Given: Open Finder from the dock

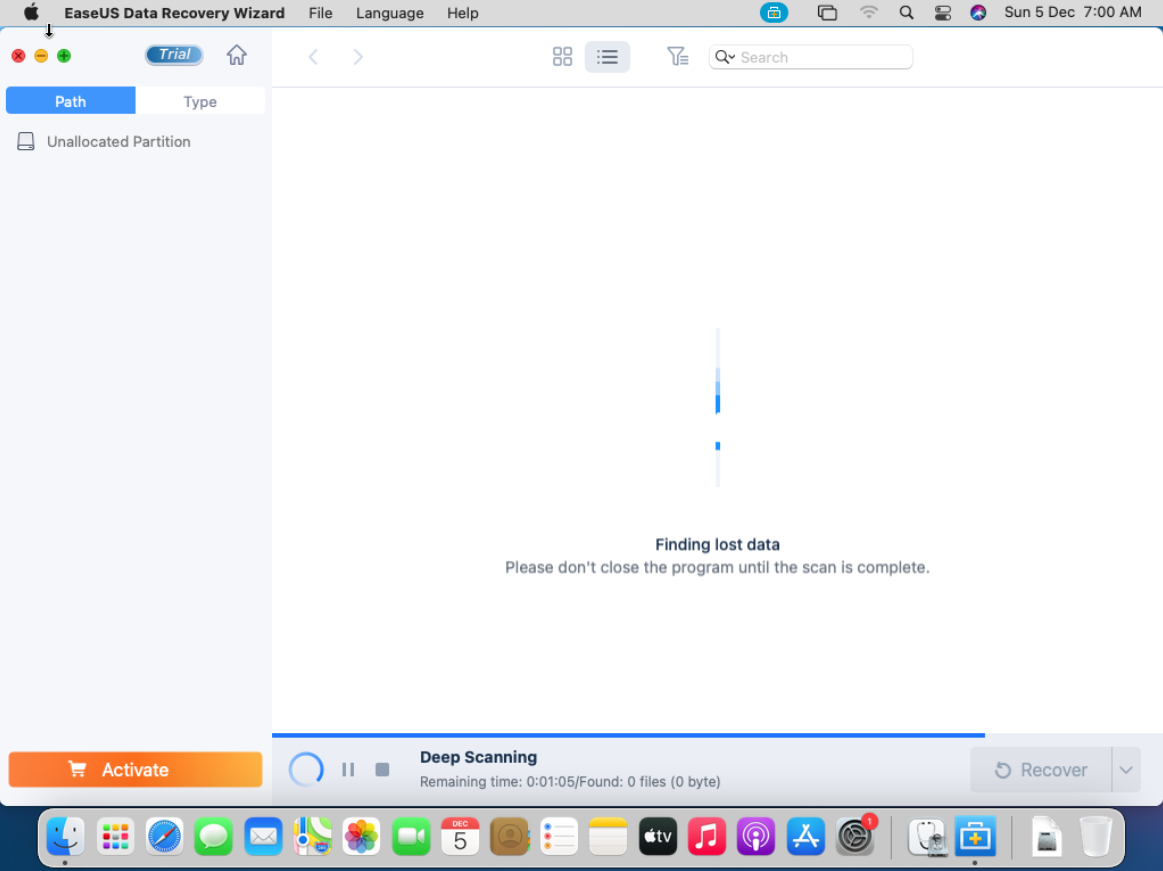Looking at the screenshot, I should [x=65, y=837].
